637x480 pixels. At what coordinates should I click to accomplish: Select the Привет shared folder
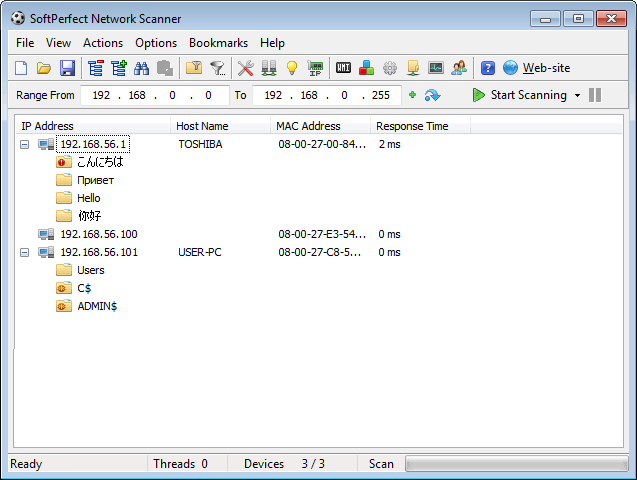pos(95,180)
